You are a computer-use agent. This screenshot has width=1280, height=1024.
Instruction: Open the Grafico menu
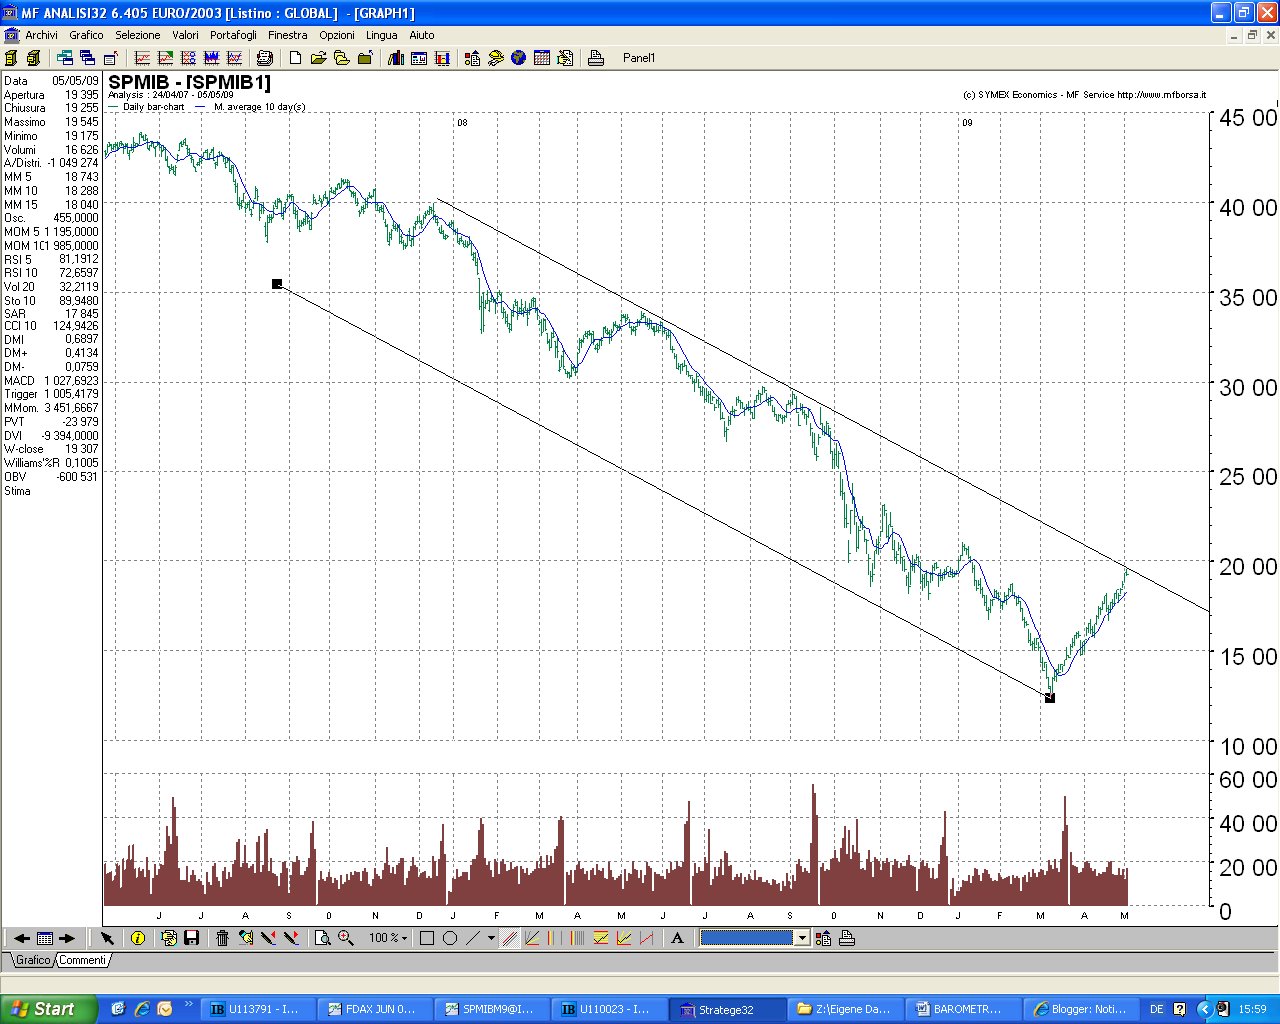coord(86,35)
